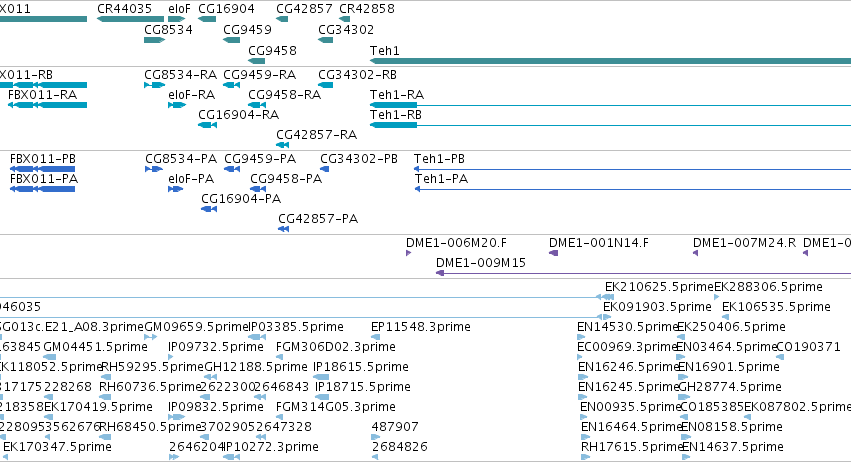851x462 pixels.
Task: Click the CG34302 gene label
Action: (346, 29)
